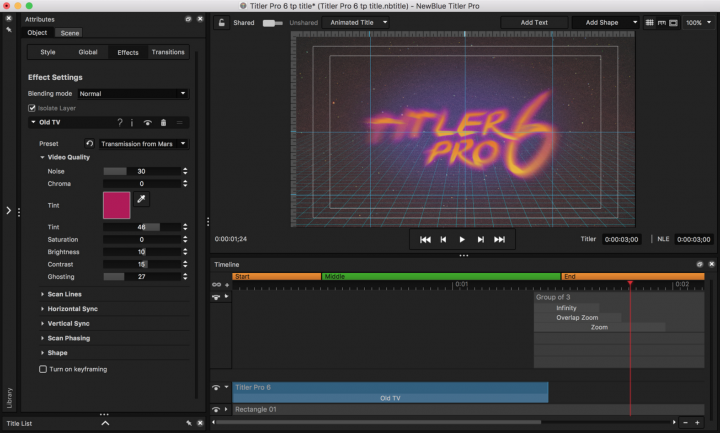The image size is (720, 433).
Task: Toggle Old TV effect visibility eye
Action: (x=147, y=123)
